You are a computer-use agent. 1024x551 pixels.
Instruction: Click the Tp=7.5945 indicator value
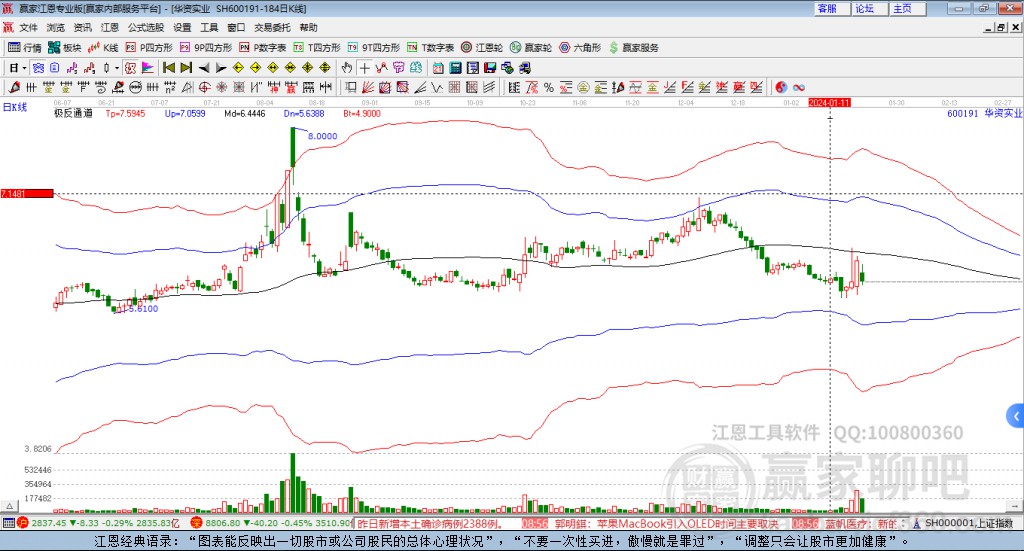click(125, 114)
